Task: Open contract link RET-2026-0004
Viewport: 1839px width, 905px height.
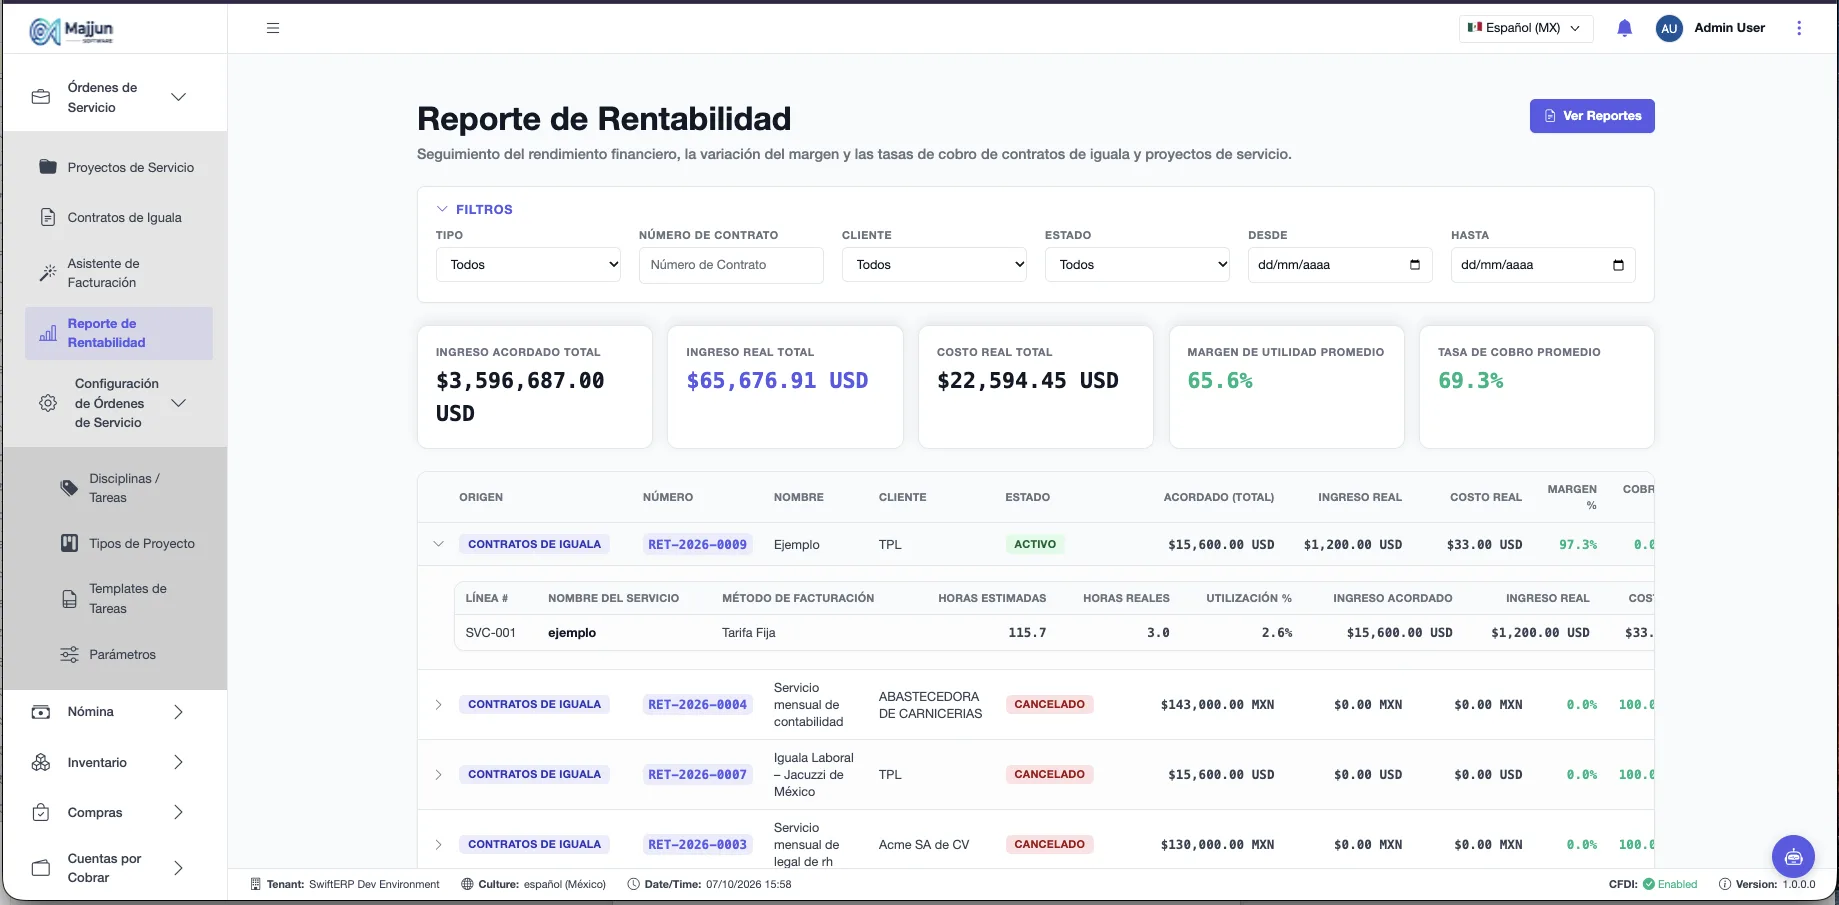Action: coord(697,705)
